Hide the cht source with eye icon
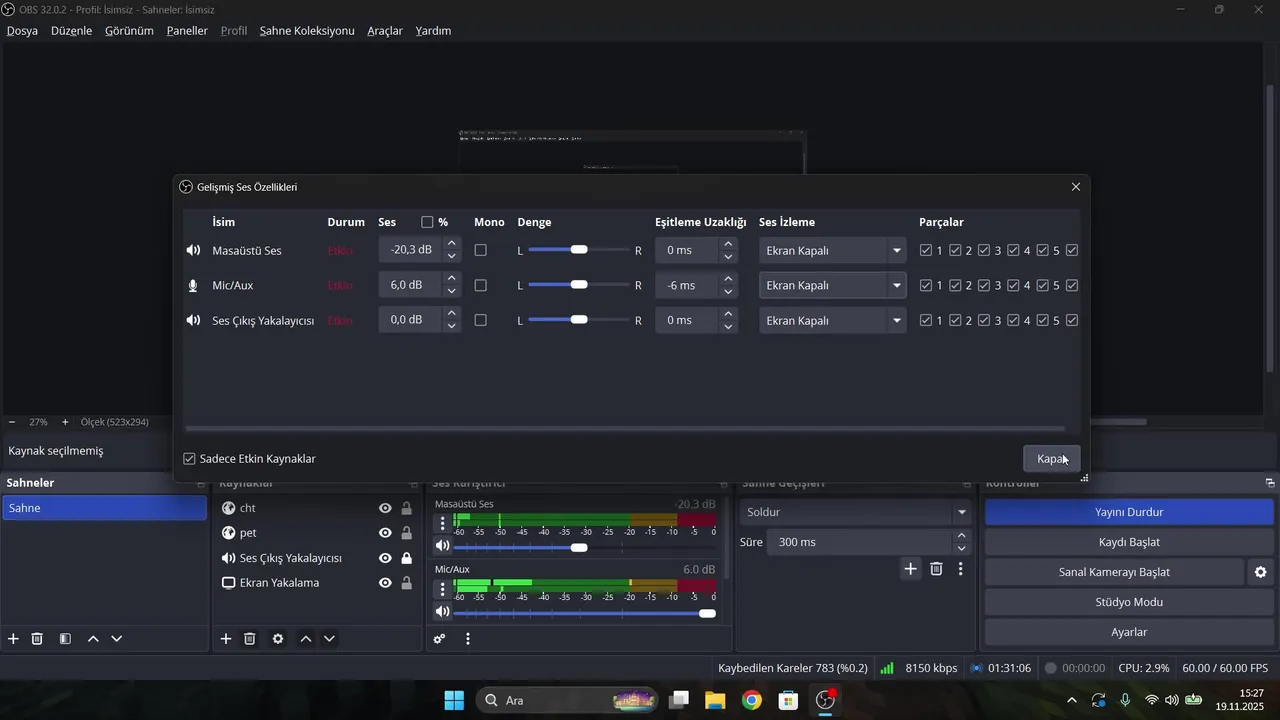The image size is (1280, 720). (x=385, y=508)
